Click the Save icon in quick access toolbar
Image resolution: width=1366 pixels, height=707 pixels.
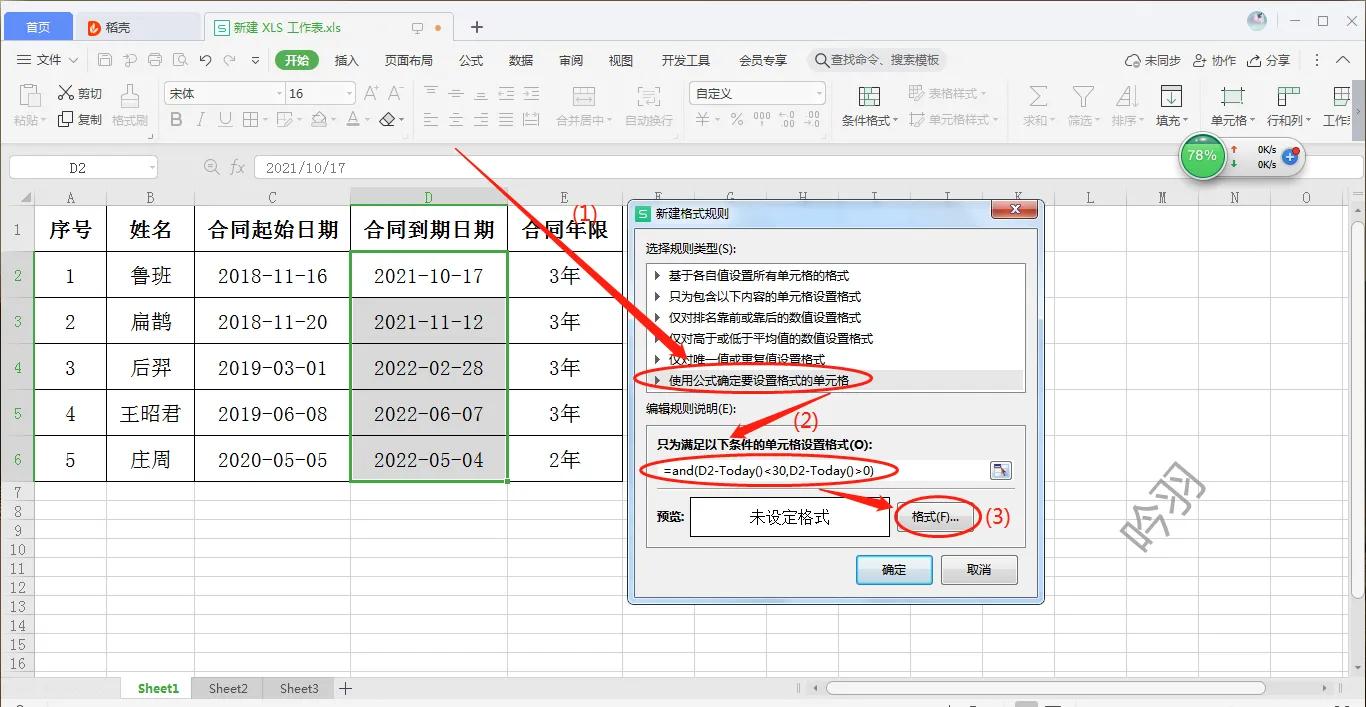[104, 60]
